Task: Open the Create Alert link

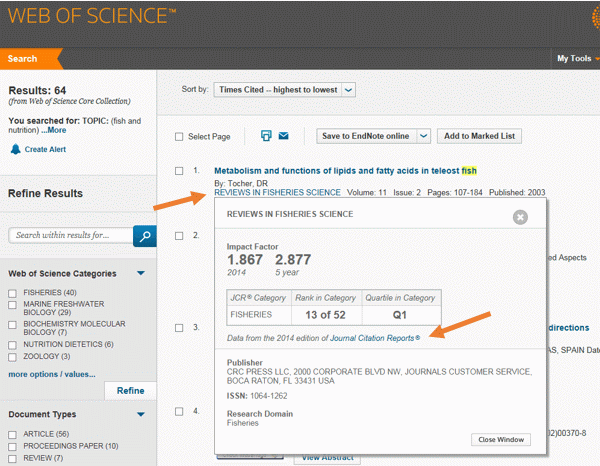Action: (45, 149)
